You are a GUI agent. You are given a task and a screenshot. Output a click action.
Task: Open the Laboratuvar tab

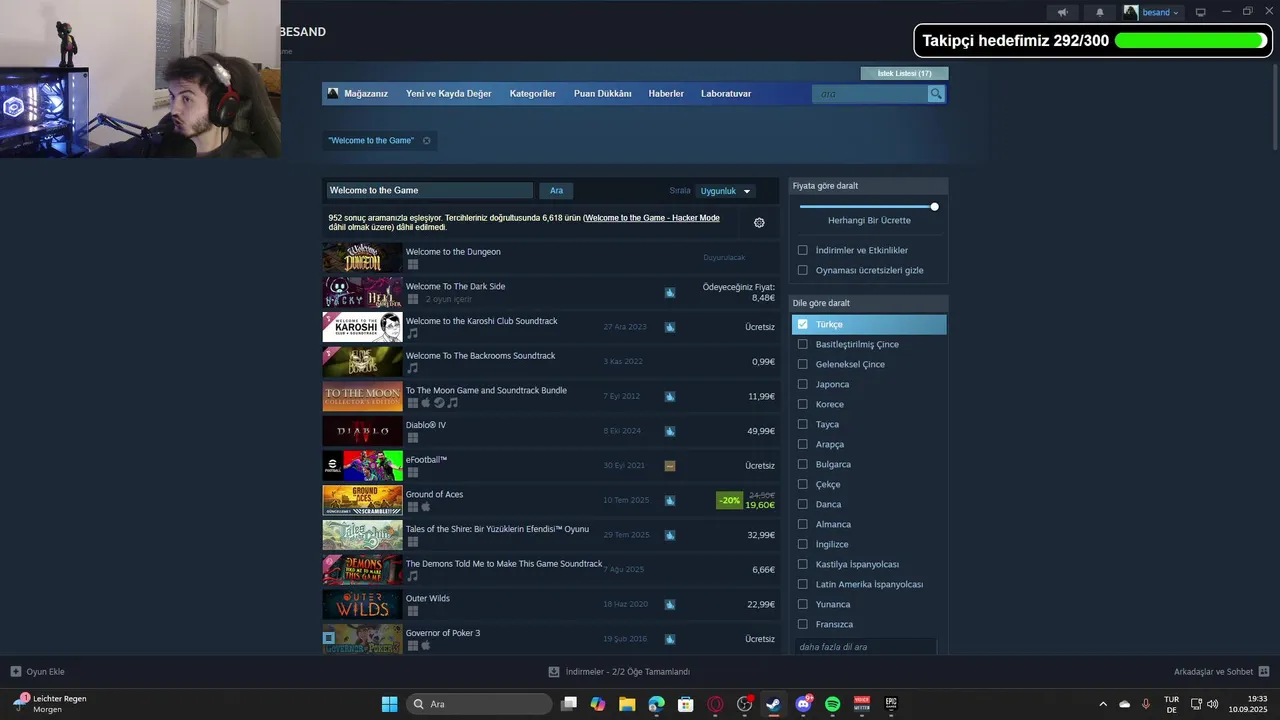click(x=726, y=94)
